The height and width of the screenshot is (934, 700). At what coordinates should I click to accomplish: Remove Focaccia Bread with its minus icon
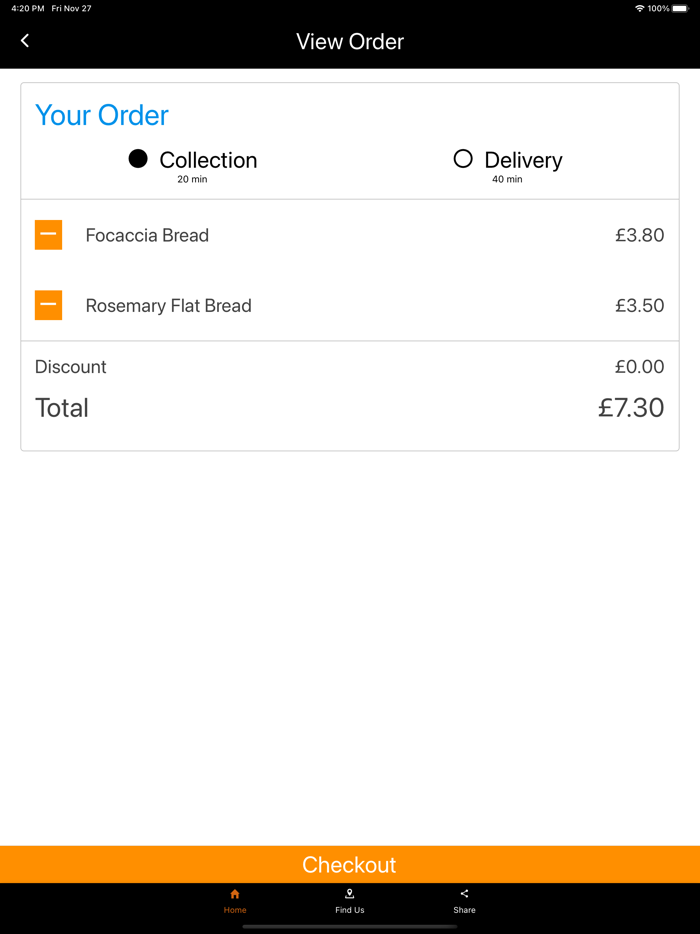(x=48, y=235)
